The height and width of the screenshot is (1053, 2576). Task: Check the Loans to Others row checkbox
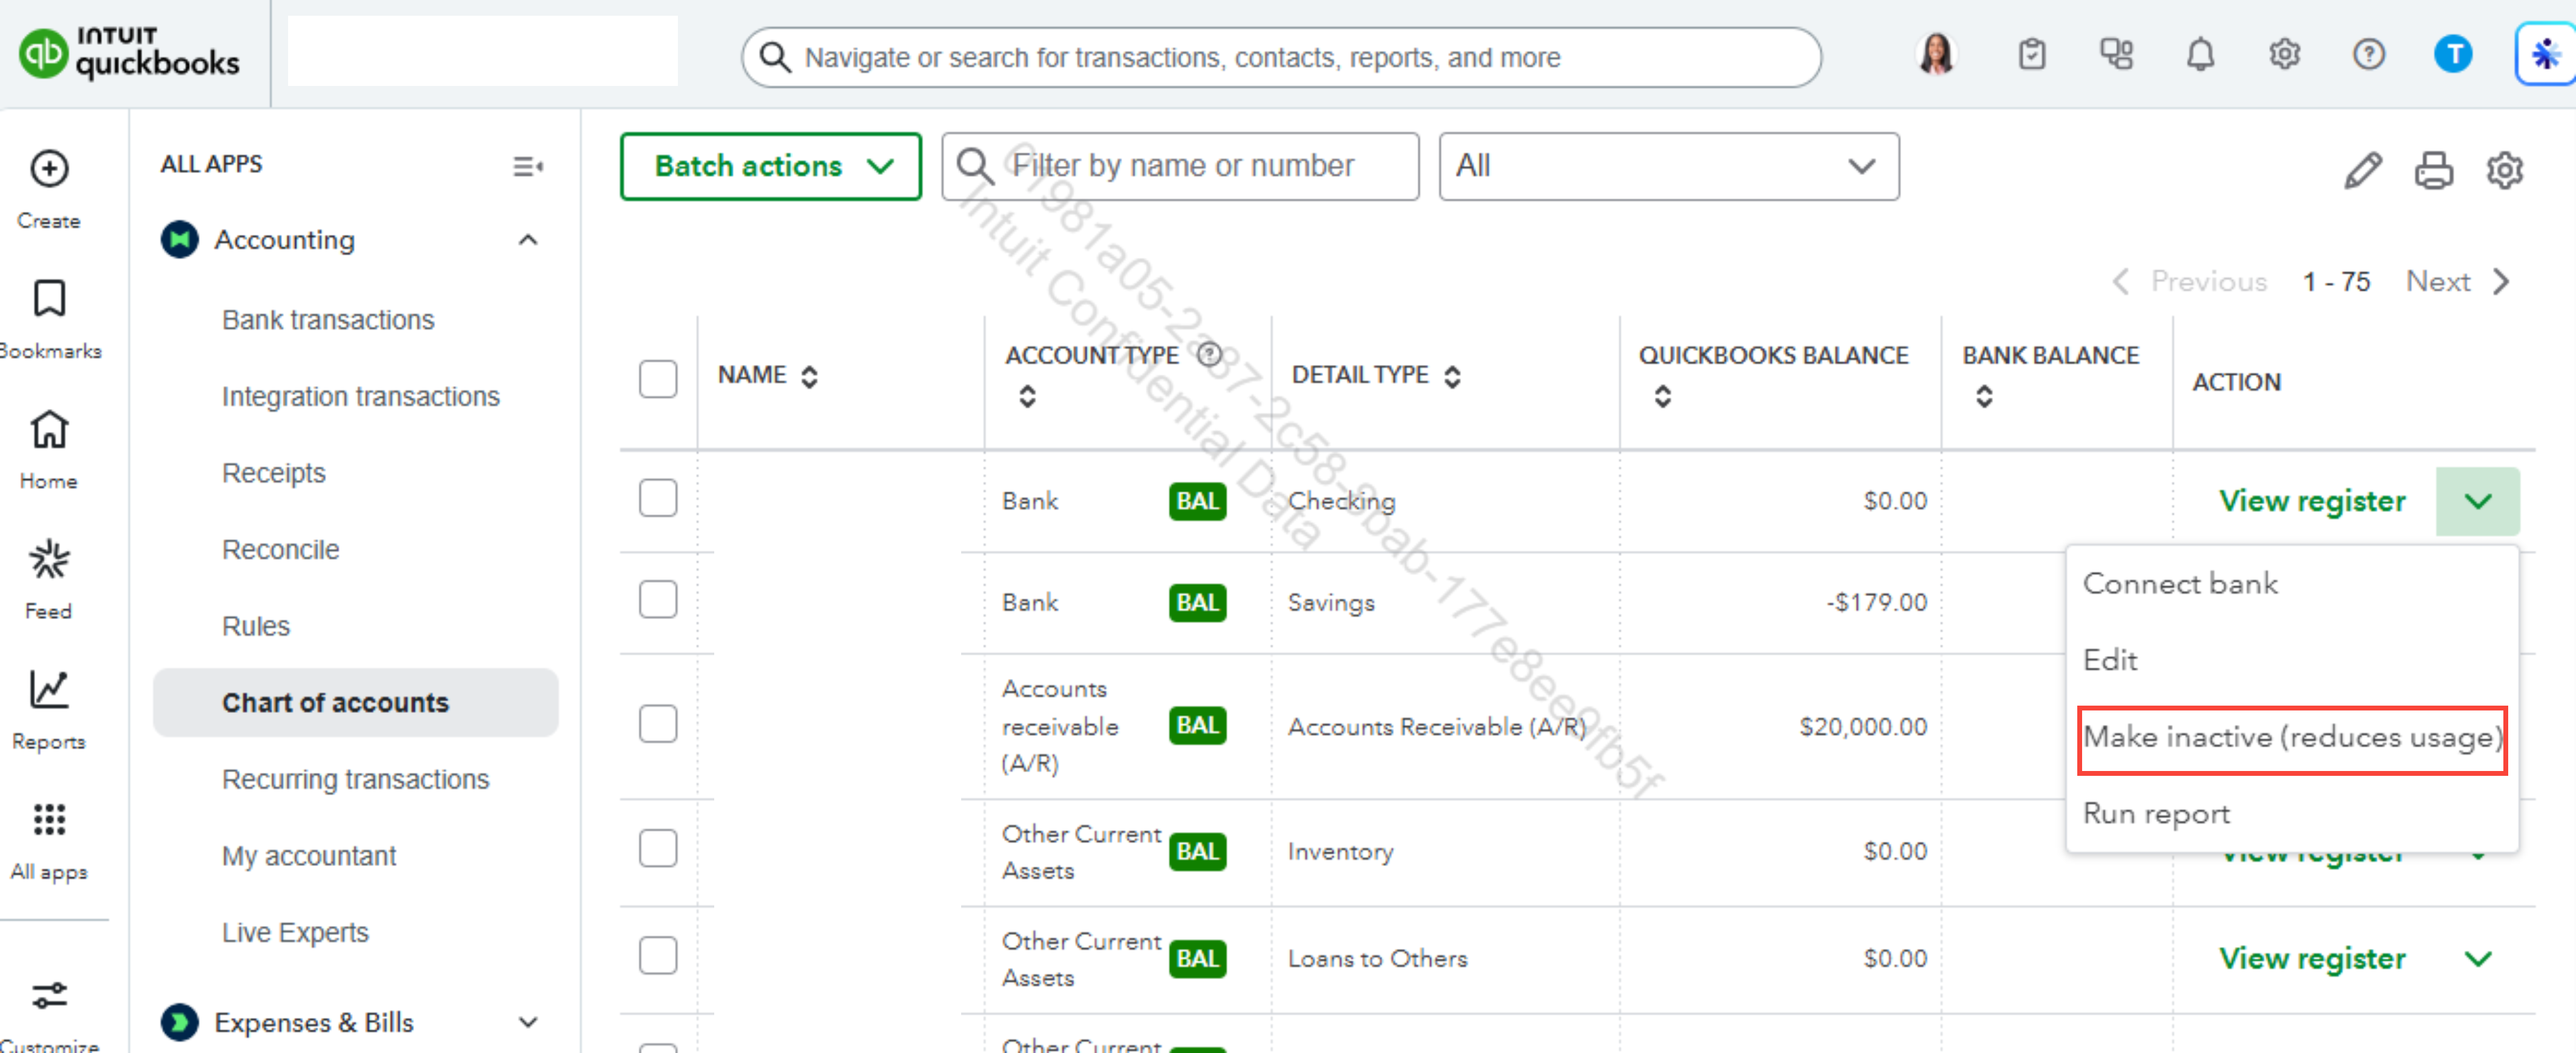(x=658, y=956)
